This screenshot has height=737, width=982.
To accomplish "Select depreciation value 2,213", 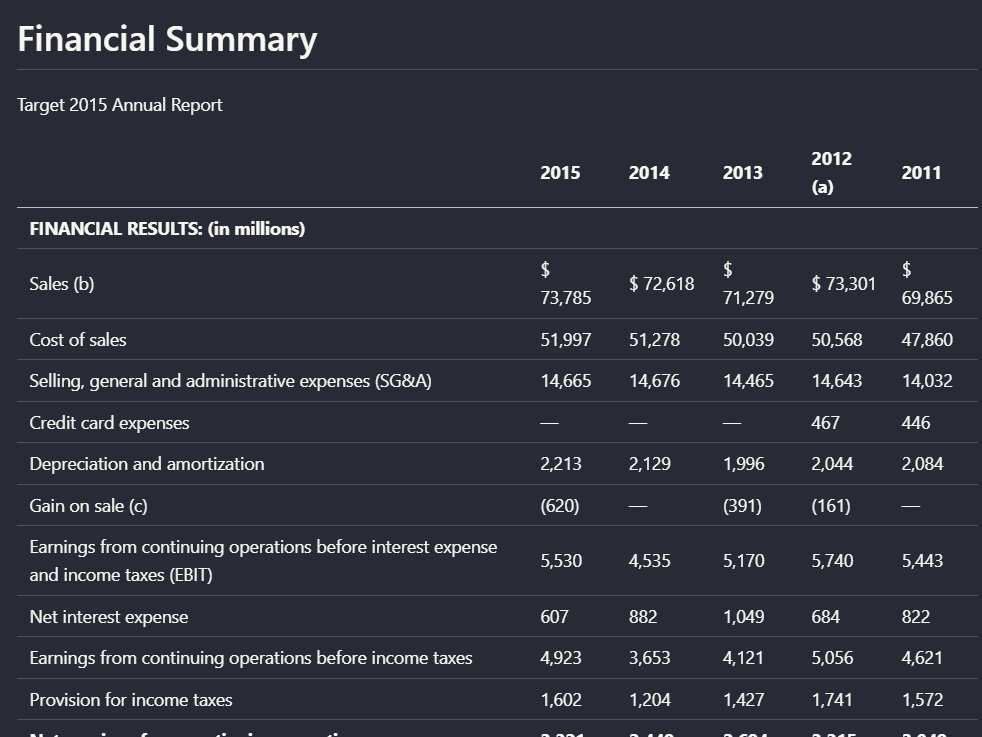I will [x=561, y=464].
